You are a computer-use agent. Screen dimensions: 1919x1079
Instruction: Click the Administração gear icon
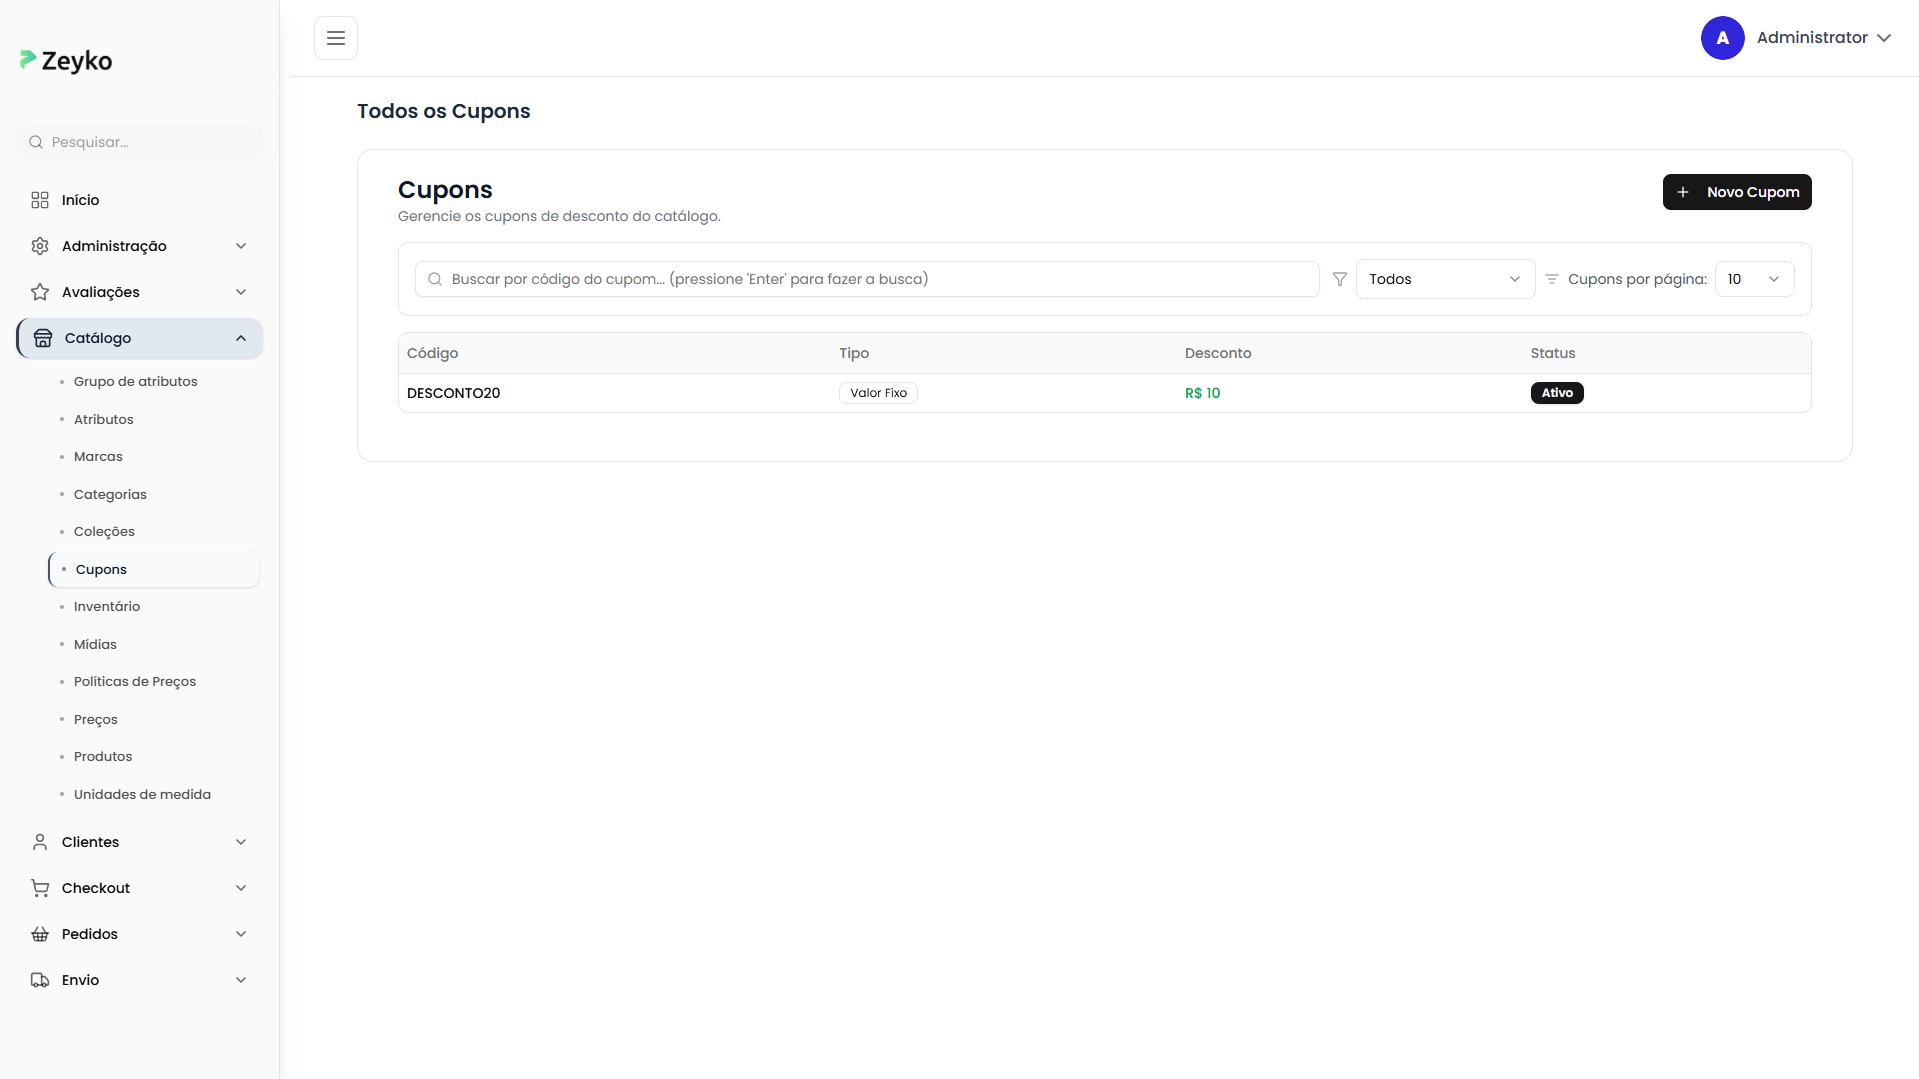(x=40, y=246)
